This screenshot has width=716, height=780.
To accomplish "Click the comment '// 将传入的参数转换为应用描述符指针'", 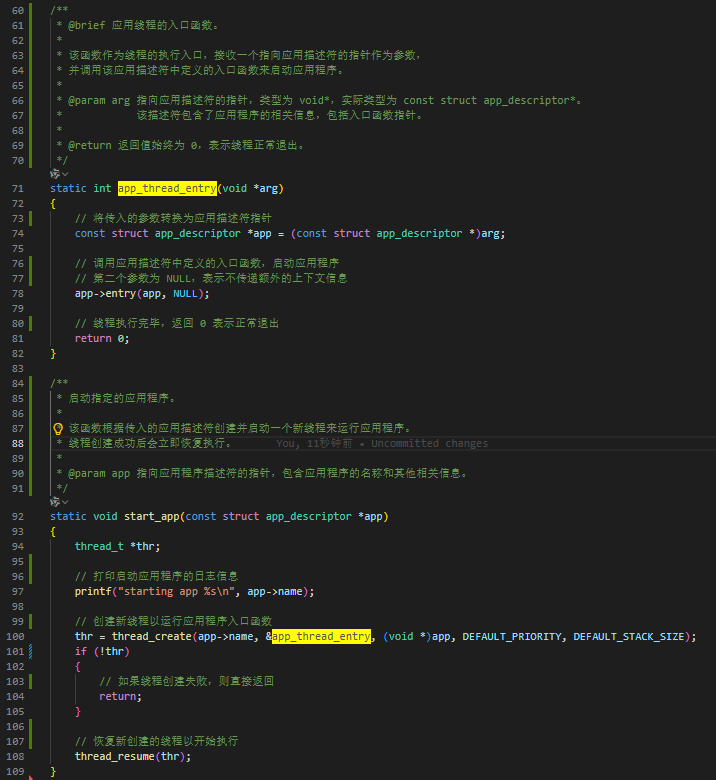I will pos(173,218).
